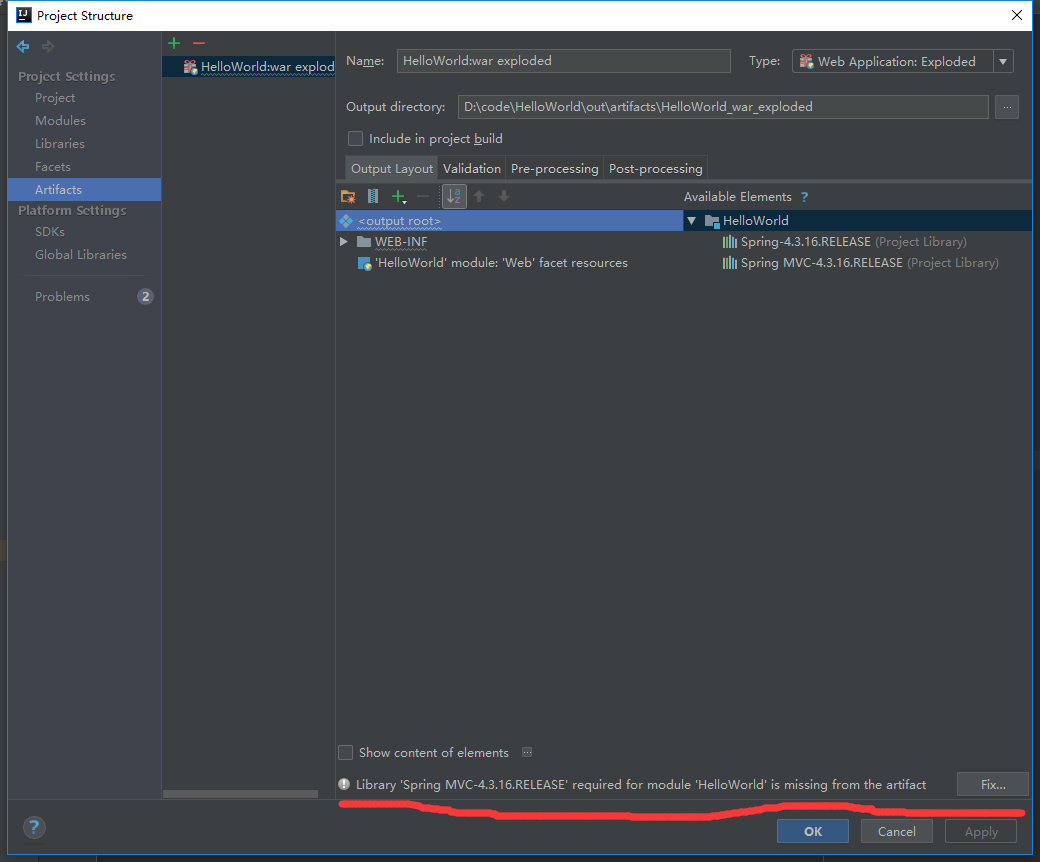Open Modules settings section
The height and width of the screenshot is (862, 1040).
coord(60,121)
